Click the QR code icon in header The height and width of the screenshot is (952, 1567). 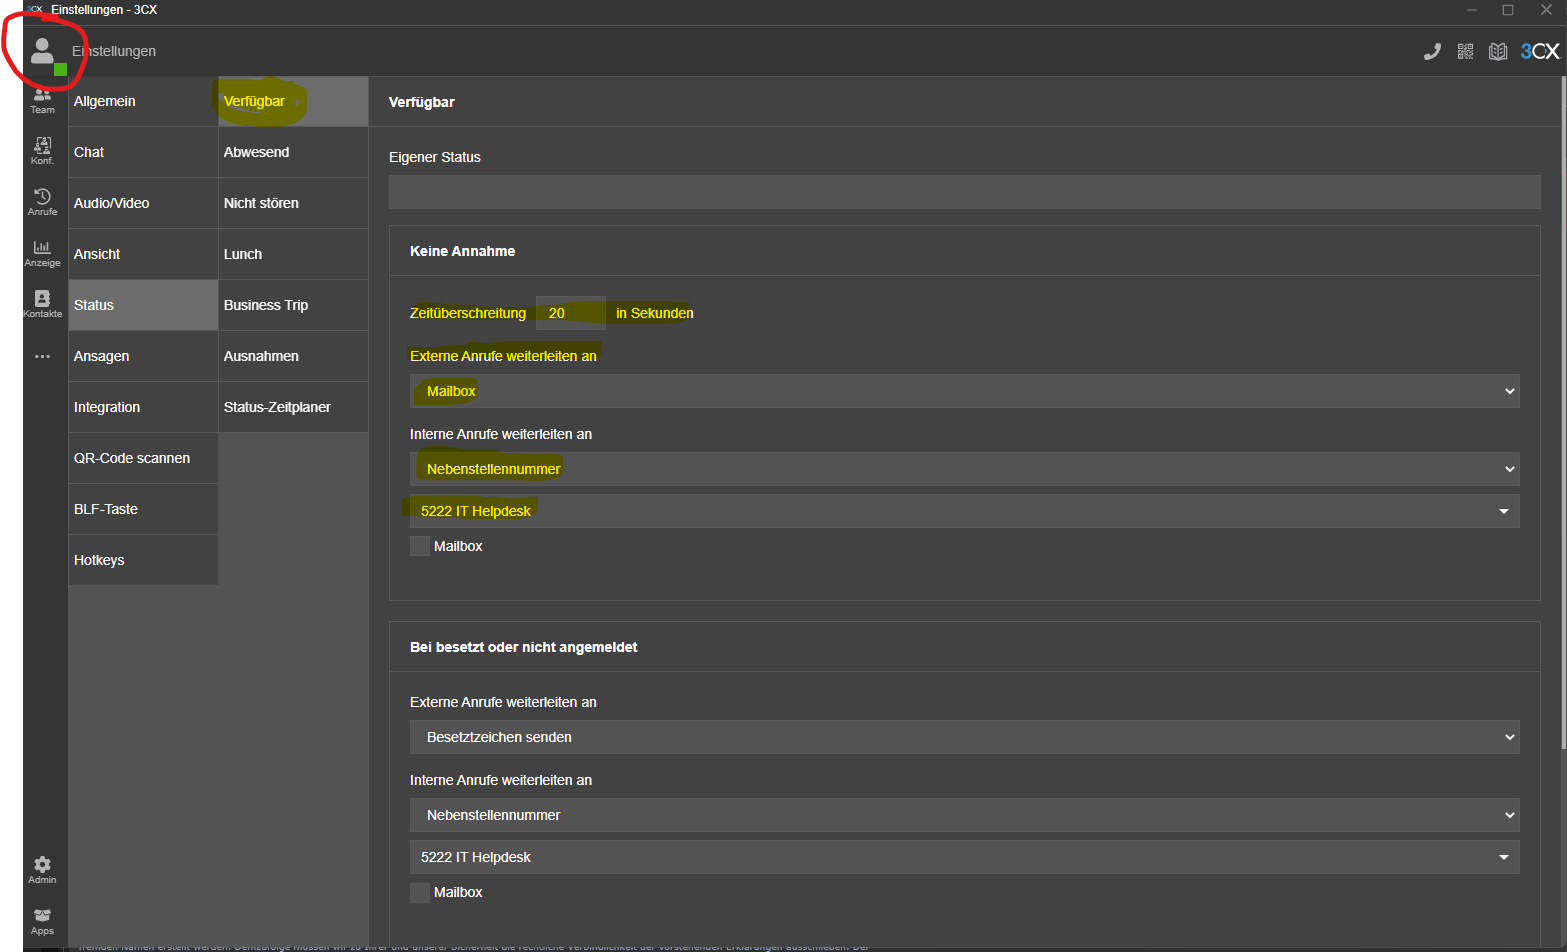(x=1465, y=52)
